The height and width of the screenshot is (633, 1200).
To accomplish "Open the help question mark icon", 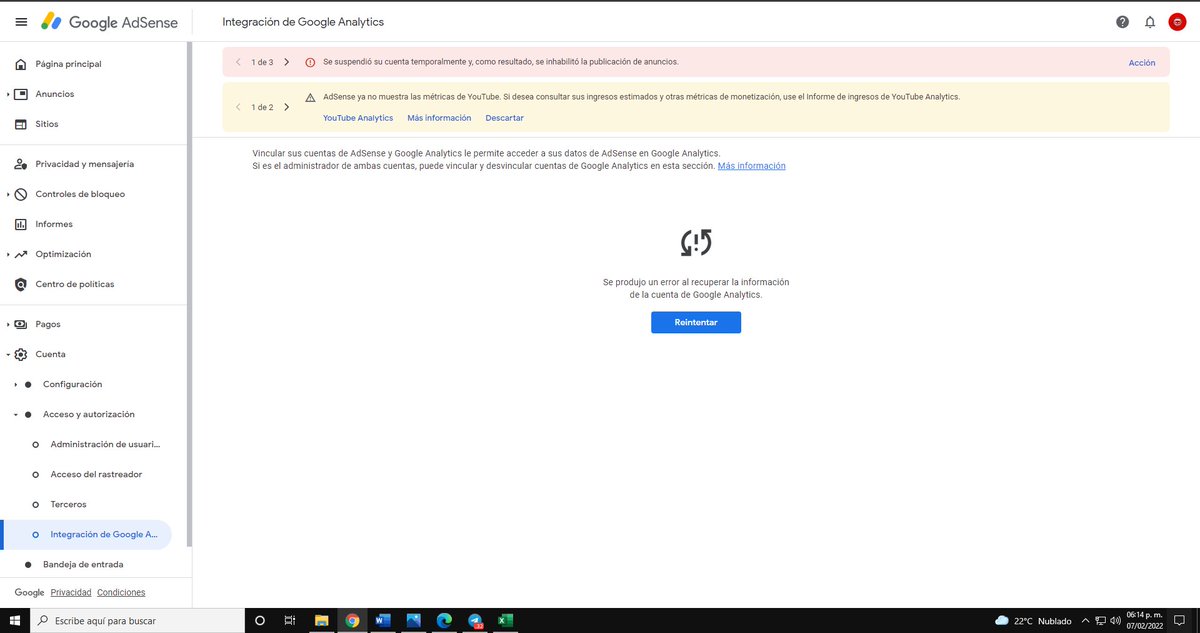I will [1123, 22].
